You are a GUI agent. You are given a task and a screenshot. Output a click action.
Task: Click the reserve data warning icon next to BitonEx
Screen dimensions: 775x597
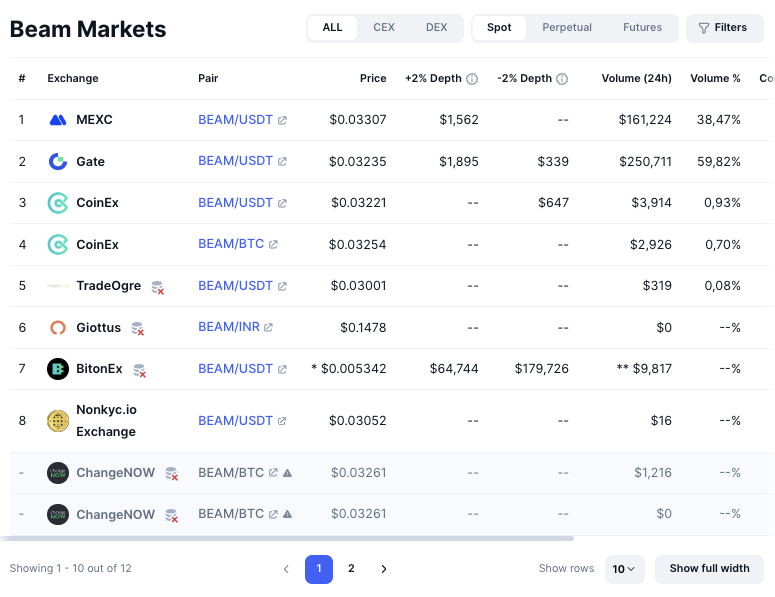pos(140,370)
